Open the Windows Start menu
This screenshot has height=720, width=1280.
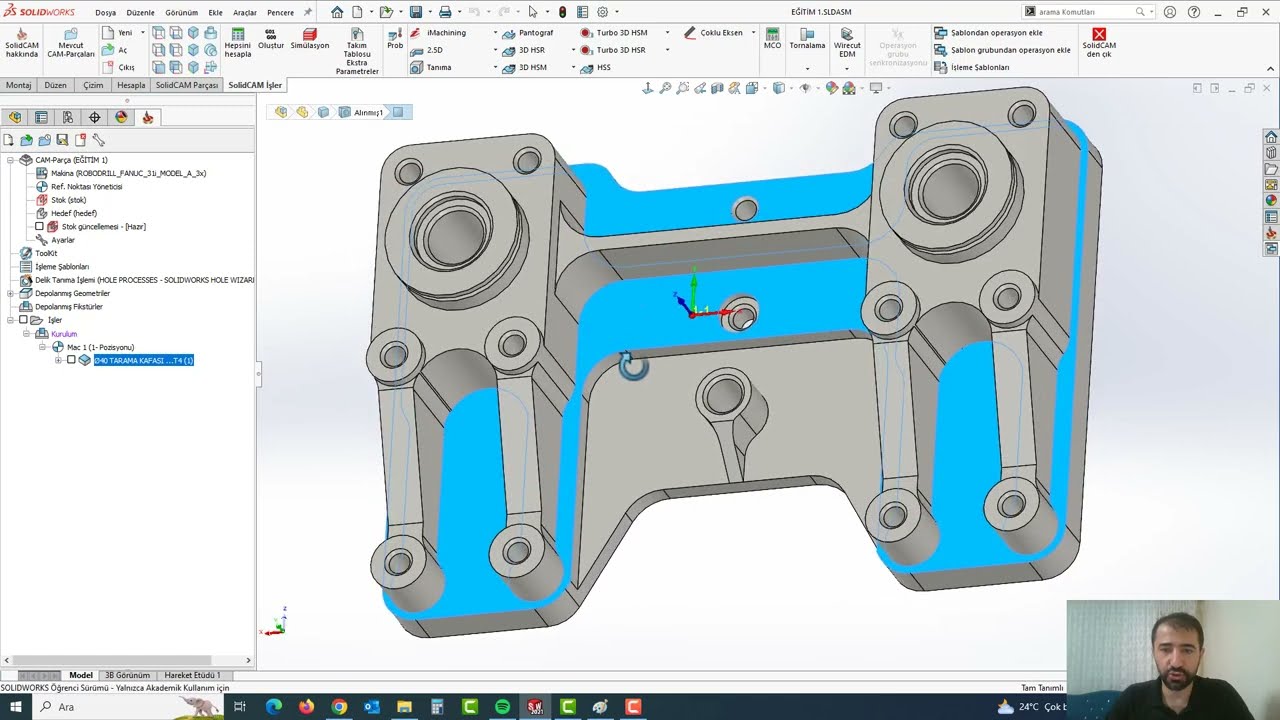click(16, 707)
